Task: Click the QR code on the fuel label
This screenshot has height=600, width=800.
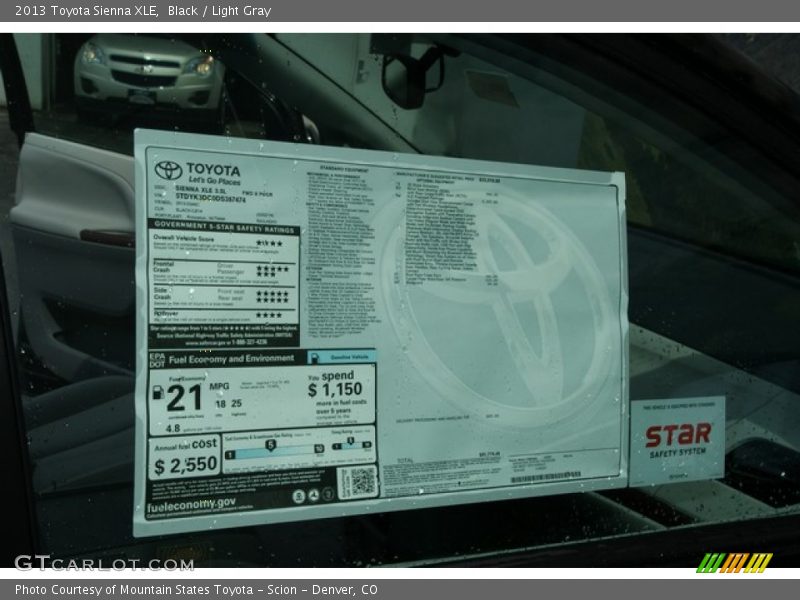Action: pyautogui.click(x=362, y=481)
